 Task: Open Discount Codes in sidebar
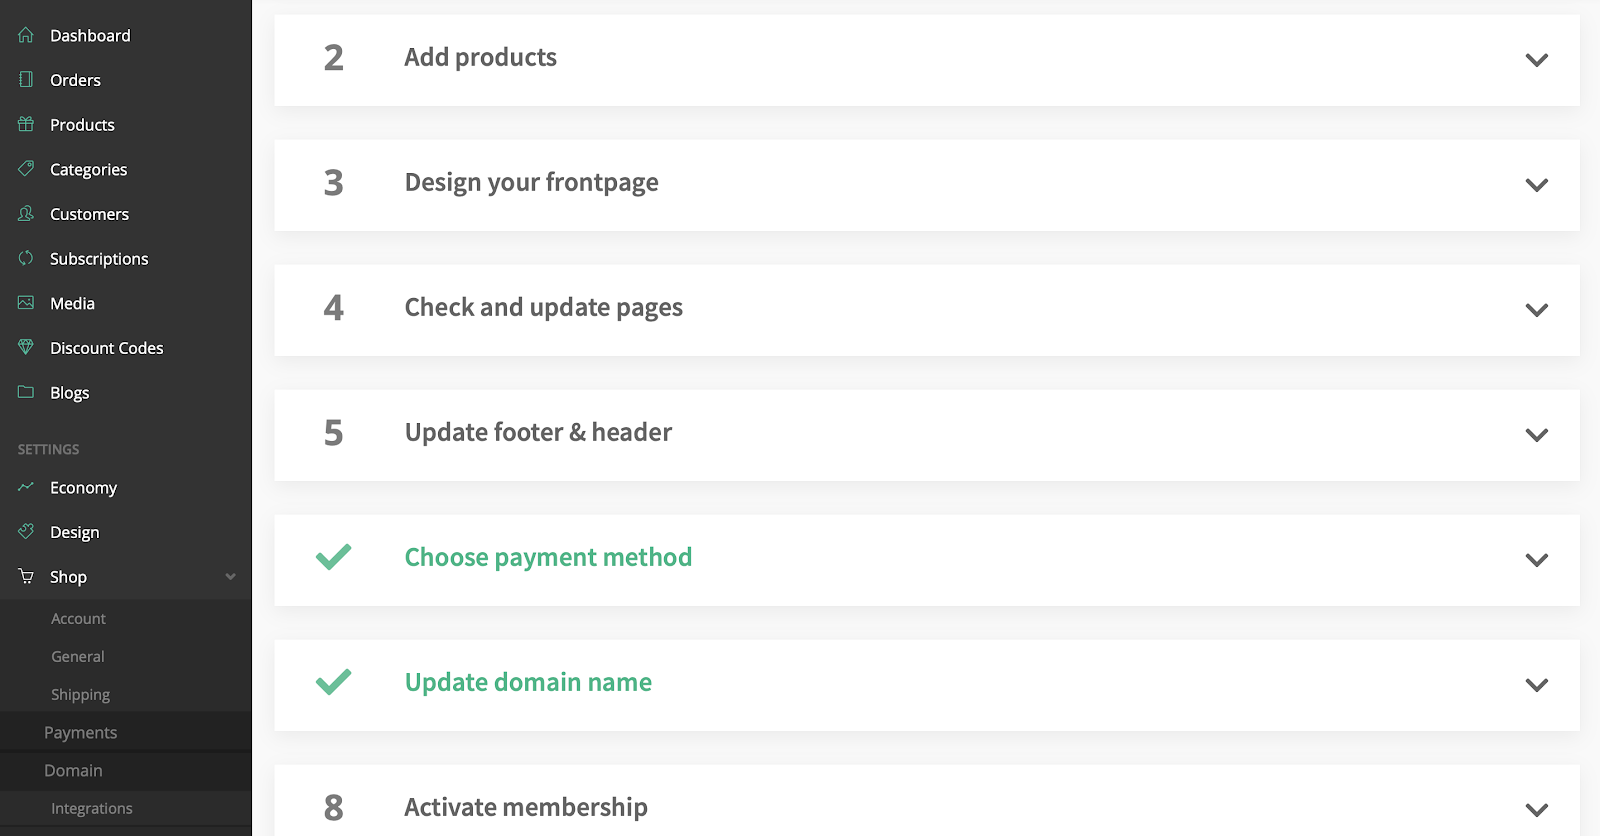point(106,348)
